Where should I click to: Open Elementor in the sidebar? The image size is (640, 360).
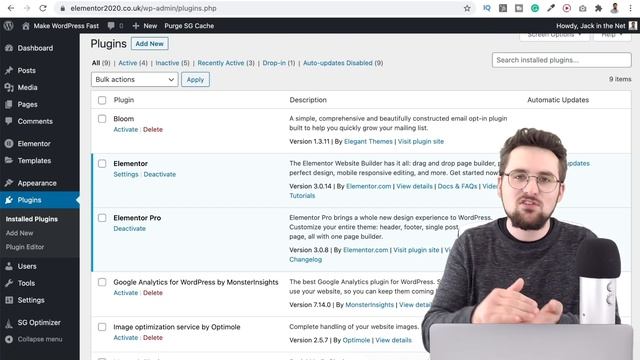pos(34,144)
